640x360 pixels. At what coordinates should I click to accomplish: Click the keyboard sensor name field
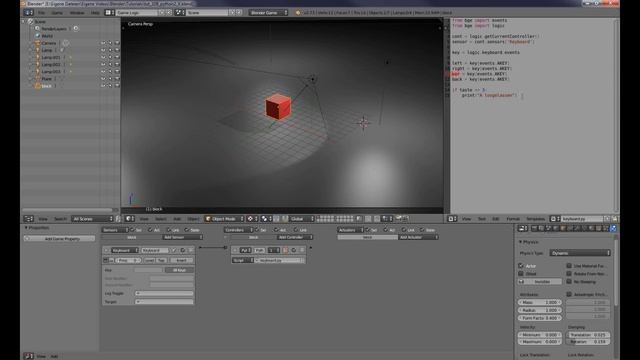(155, 250)
